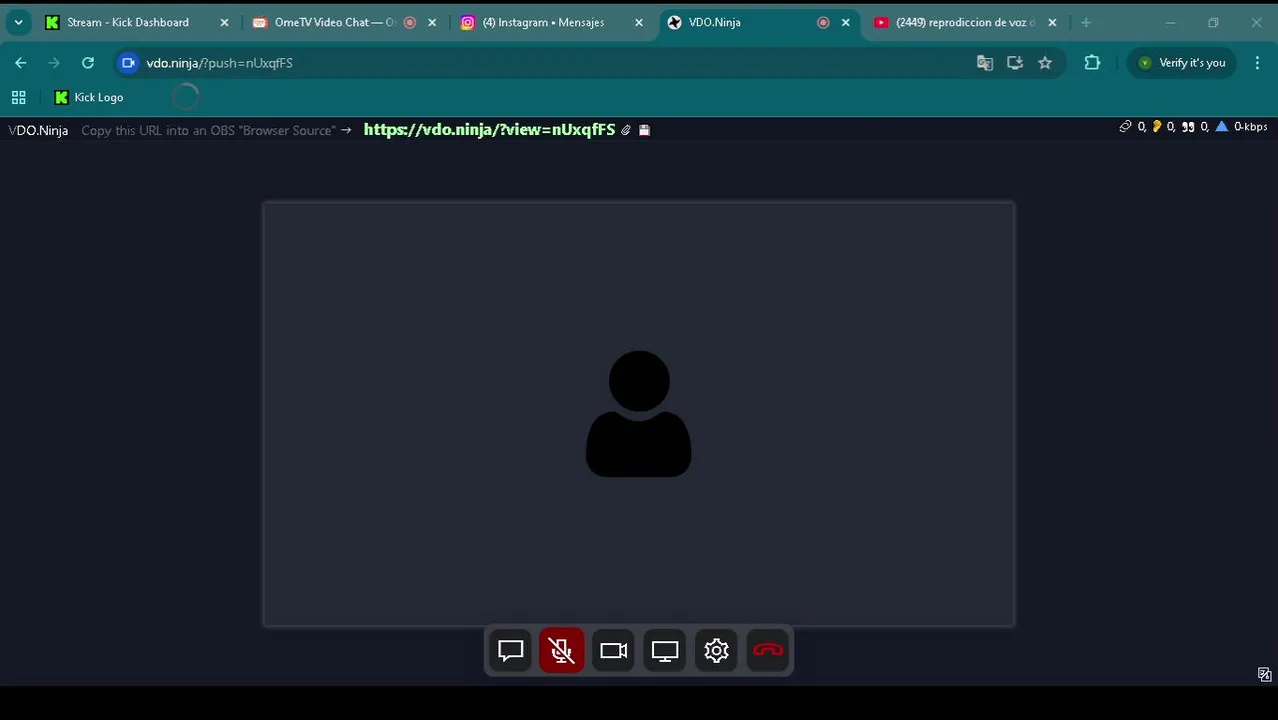Open the VDO.Ninja chat panel
The width and height of the screenshot is (1278, 720).
510,651
